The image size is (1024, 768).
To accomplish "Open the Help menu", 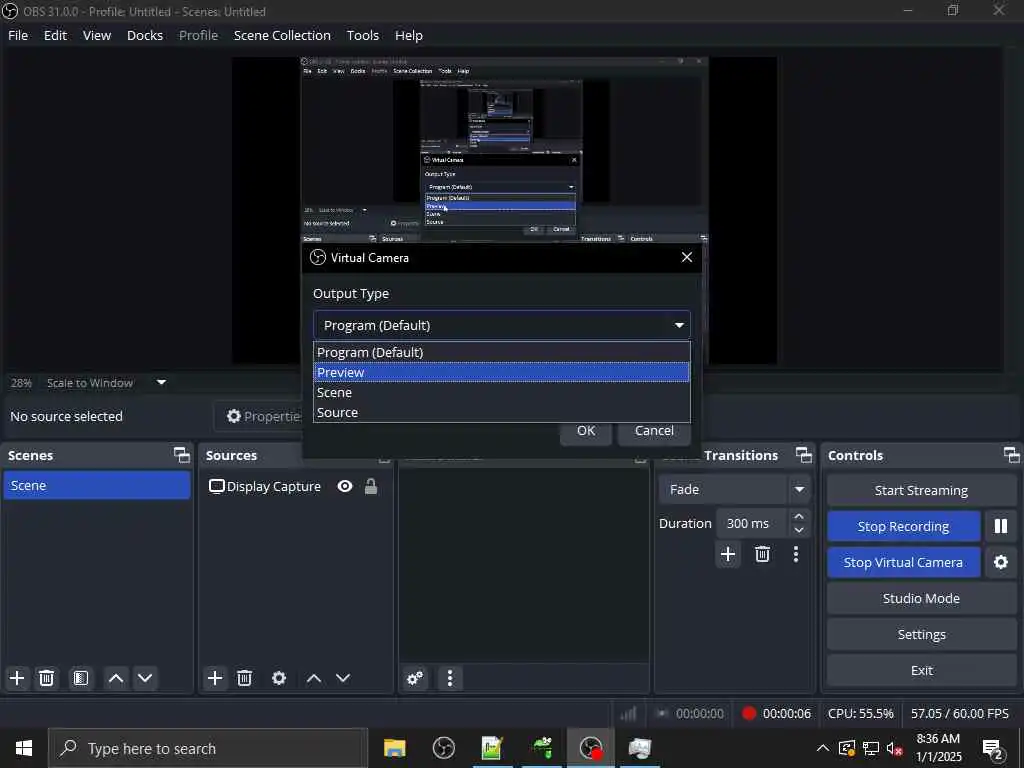I will 409,35.
